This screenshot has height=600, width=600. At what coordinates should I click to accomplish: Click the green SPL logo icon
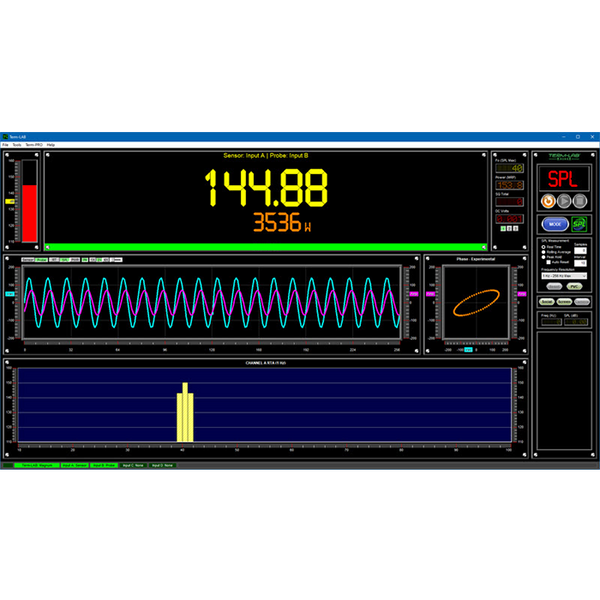tap(579, 224)
